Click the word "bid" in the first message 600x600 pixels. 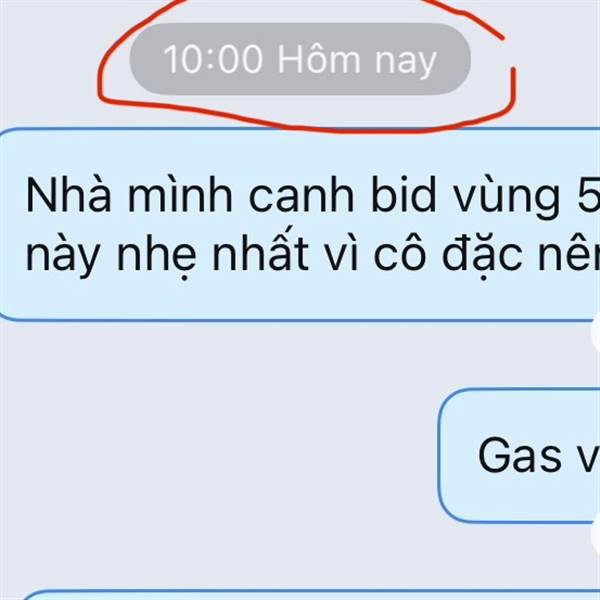click(x=404, y=195)
